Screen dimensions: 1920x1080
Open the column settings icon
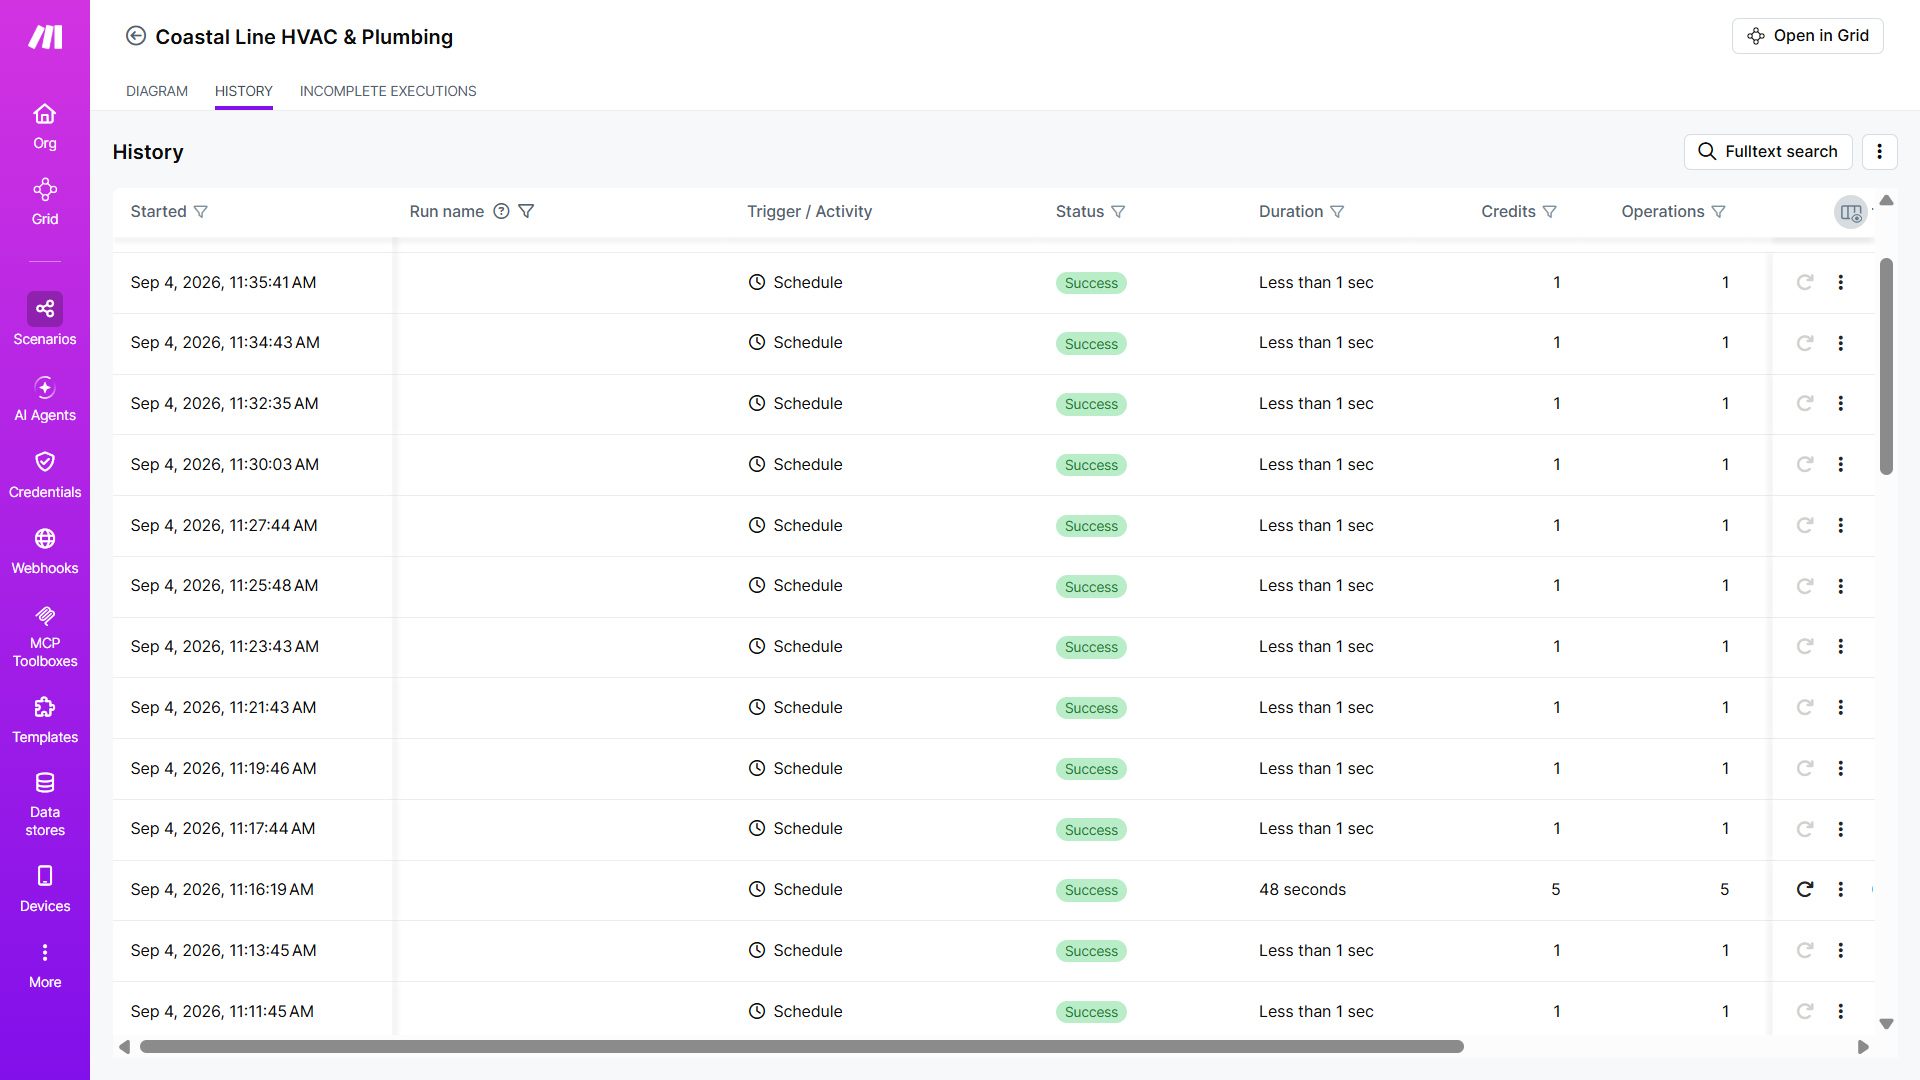pyautogui.click(x=1851, y=212)
